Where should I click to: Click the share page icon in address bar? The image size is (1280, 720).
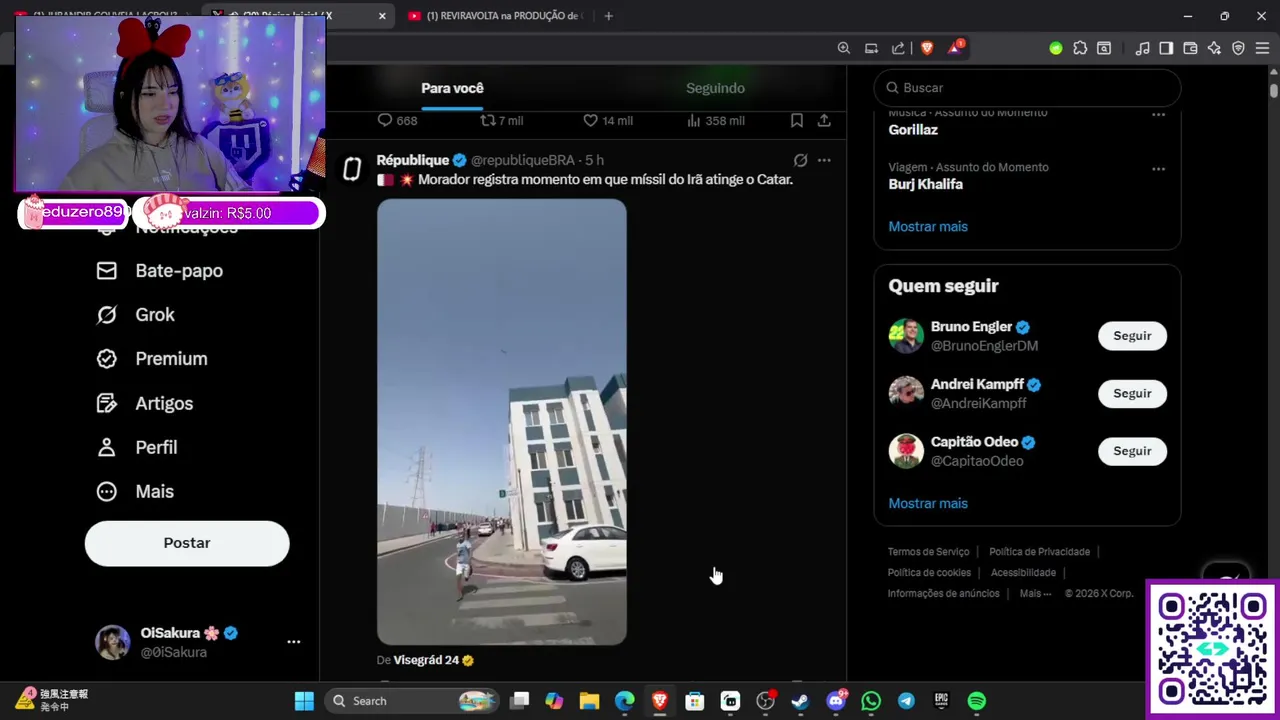coord(898,48)
